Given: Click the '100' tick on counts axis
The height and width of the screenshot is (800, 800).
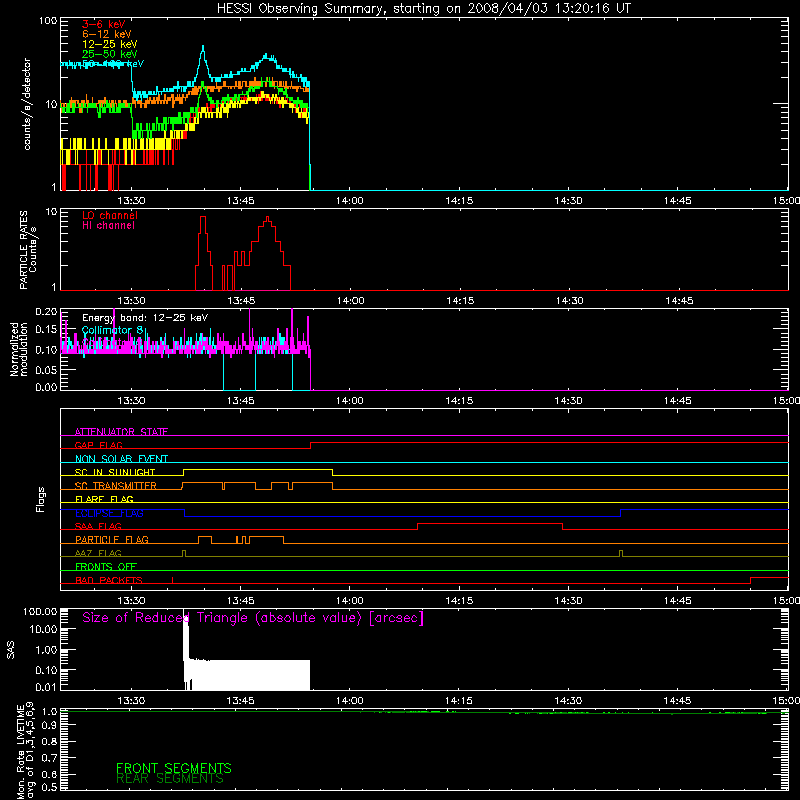Looking at the screenshot, I should pyautogui.click(x=48, y=21).
